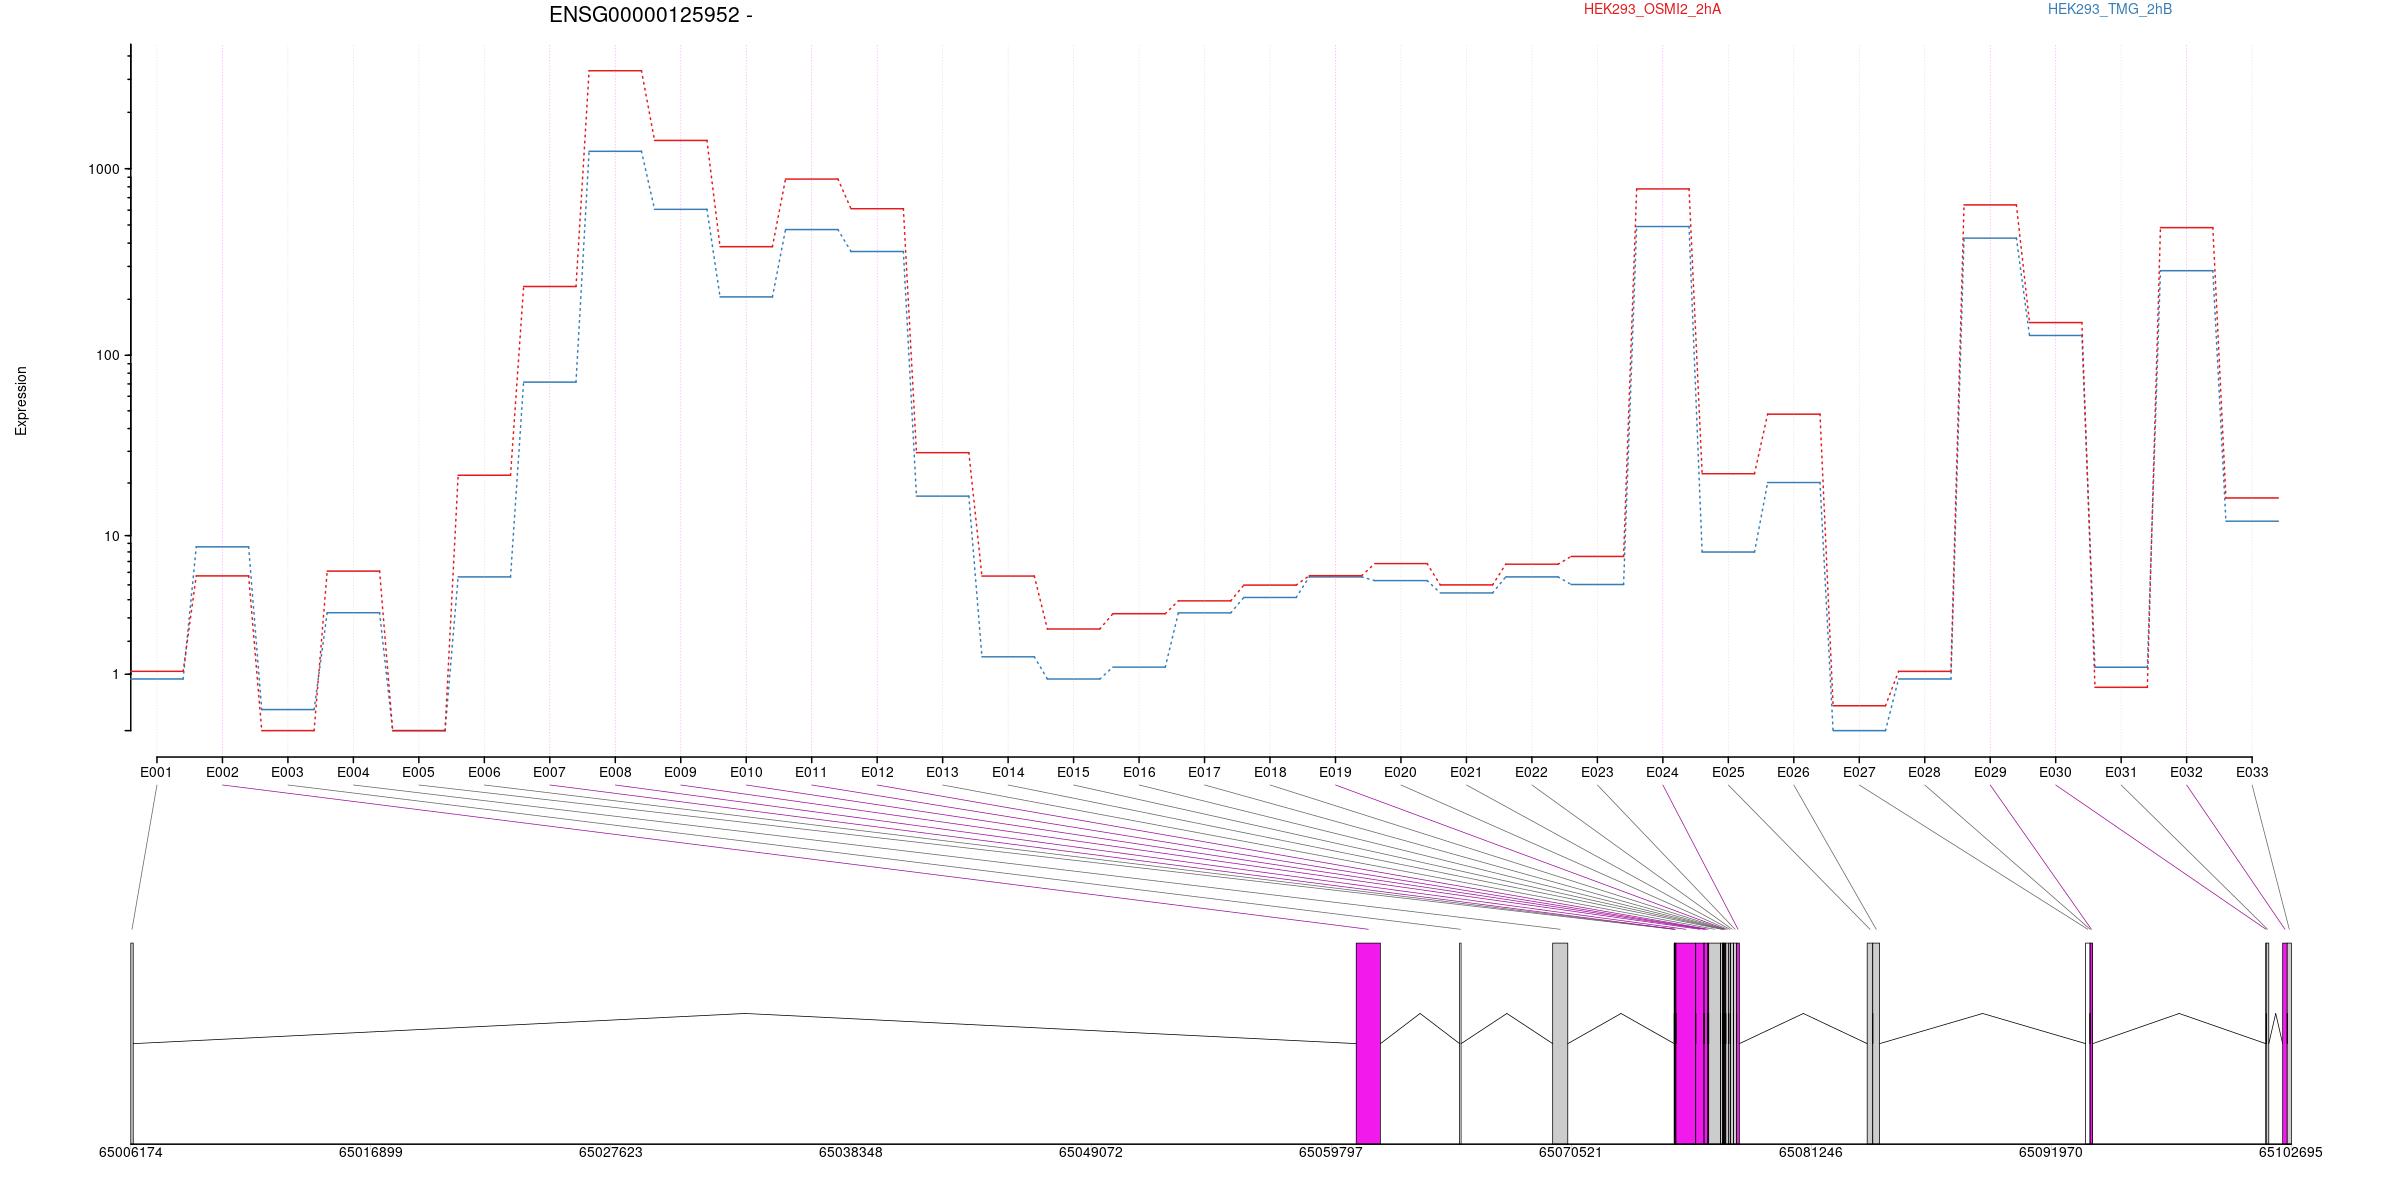Click exon bin label E011
Screen dimensions: 2400x1200
tap(811, 772)
